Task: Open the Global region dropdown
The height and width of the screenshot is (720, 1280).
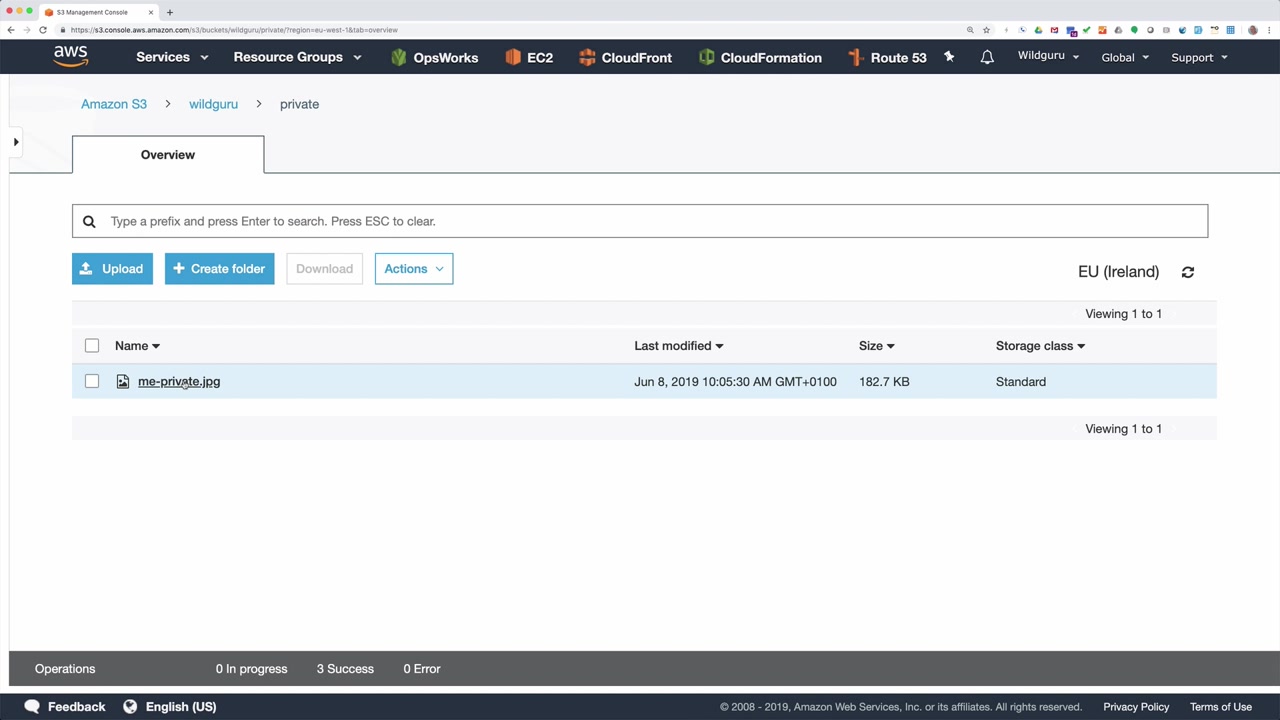Action: 1125,57
